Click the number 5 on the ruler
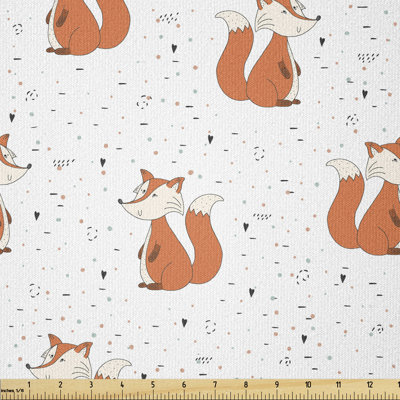The width and height of the screenshot is (400, 400). pos(153,385)
